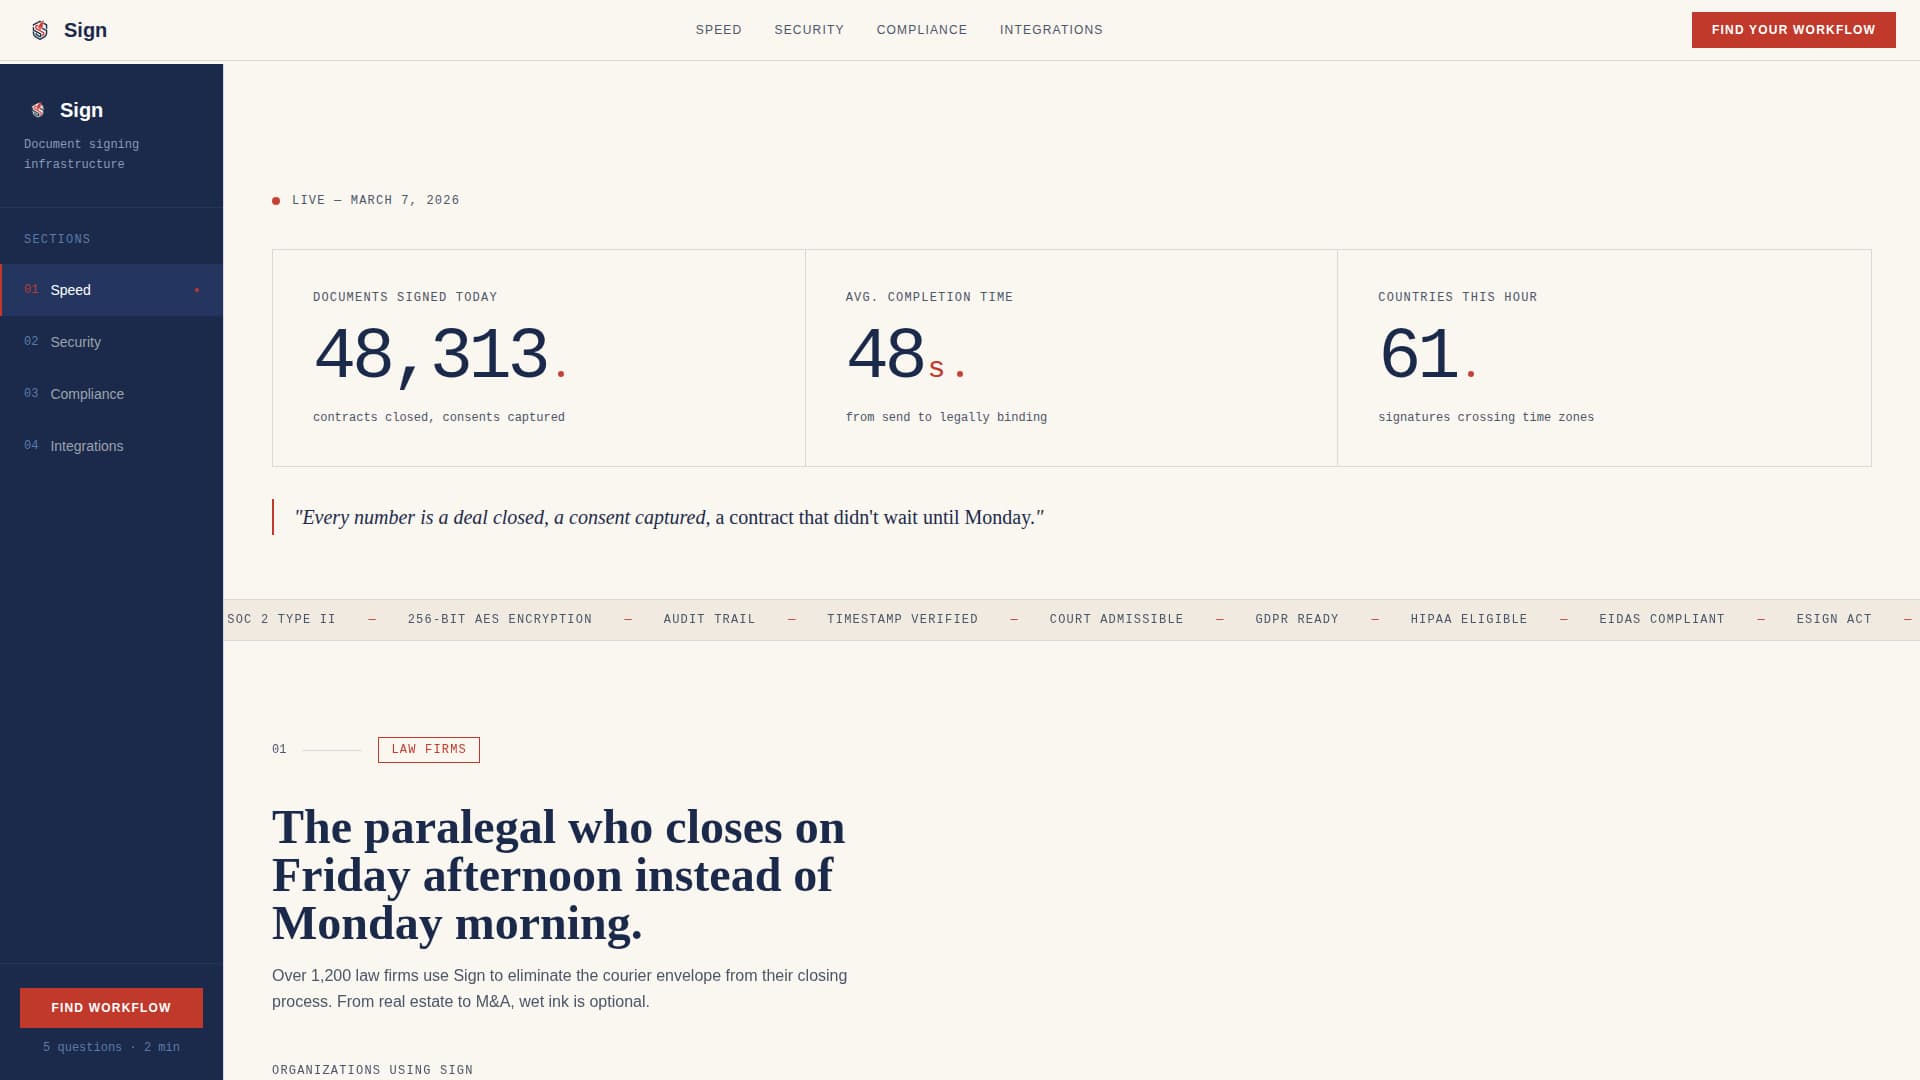Click the Law Firms tag badge

pyautogui.click(x=428, y=749)
